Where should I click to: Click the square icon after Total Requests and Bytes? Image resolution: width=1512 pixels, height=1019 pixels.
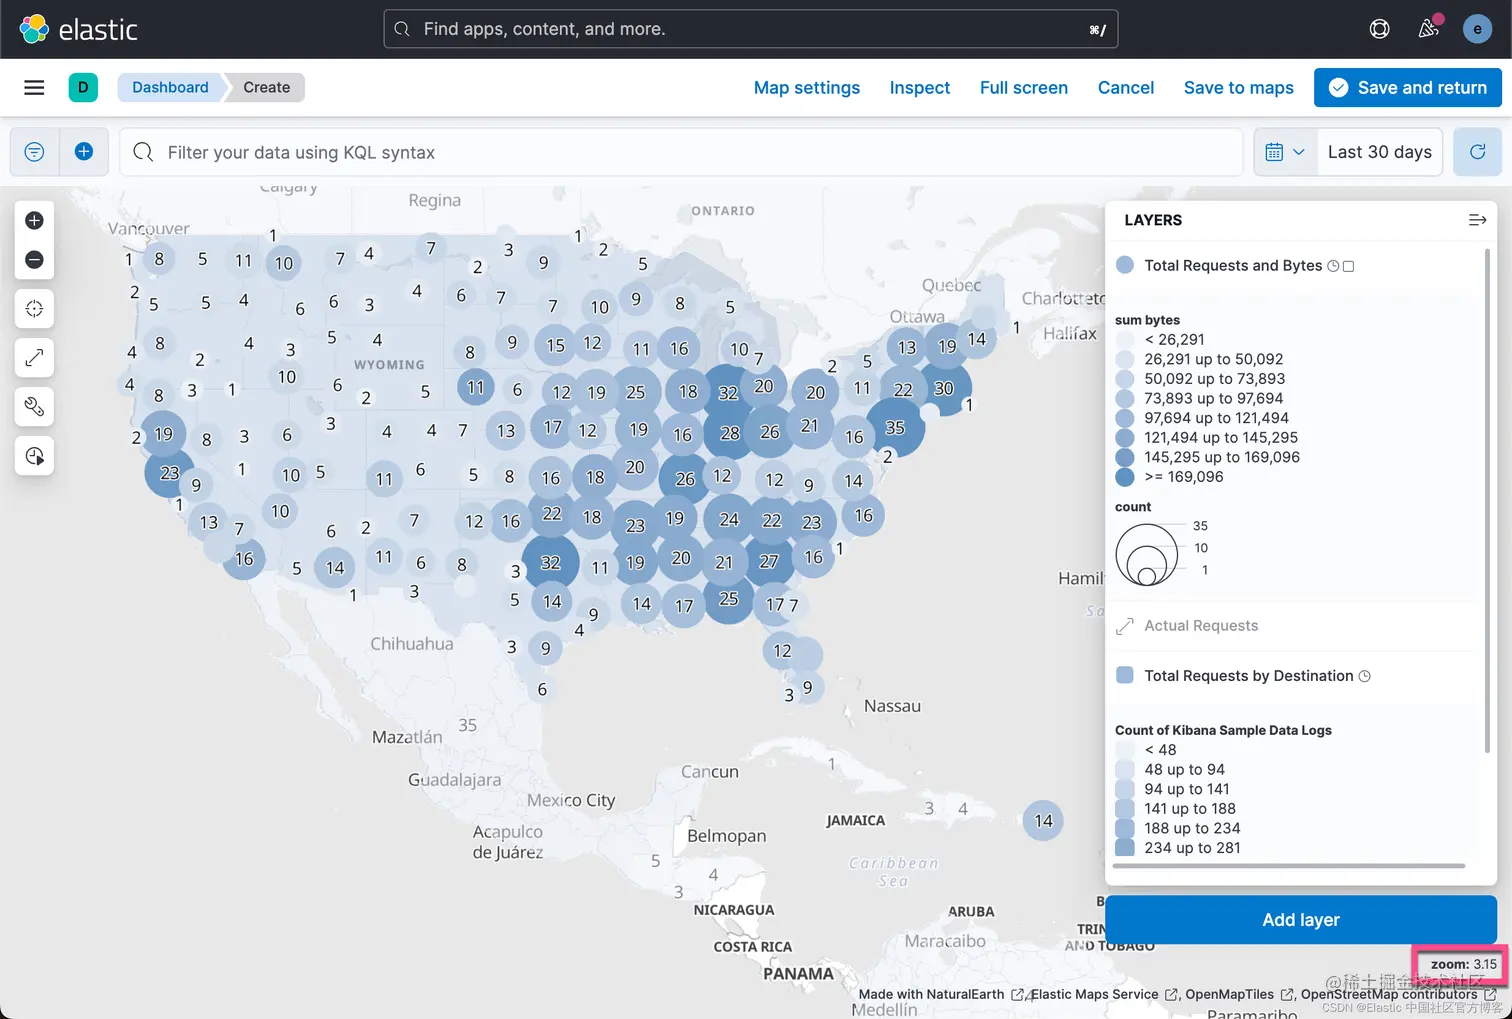(x=1348, y=266)
